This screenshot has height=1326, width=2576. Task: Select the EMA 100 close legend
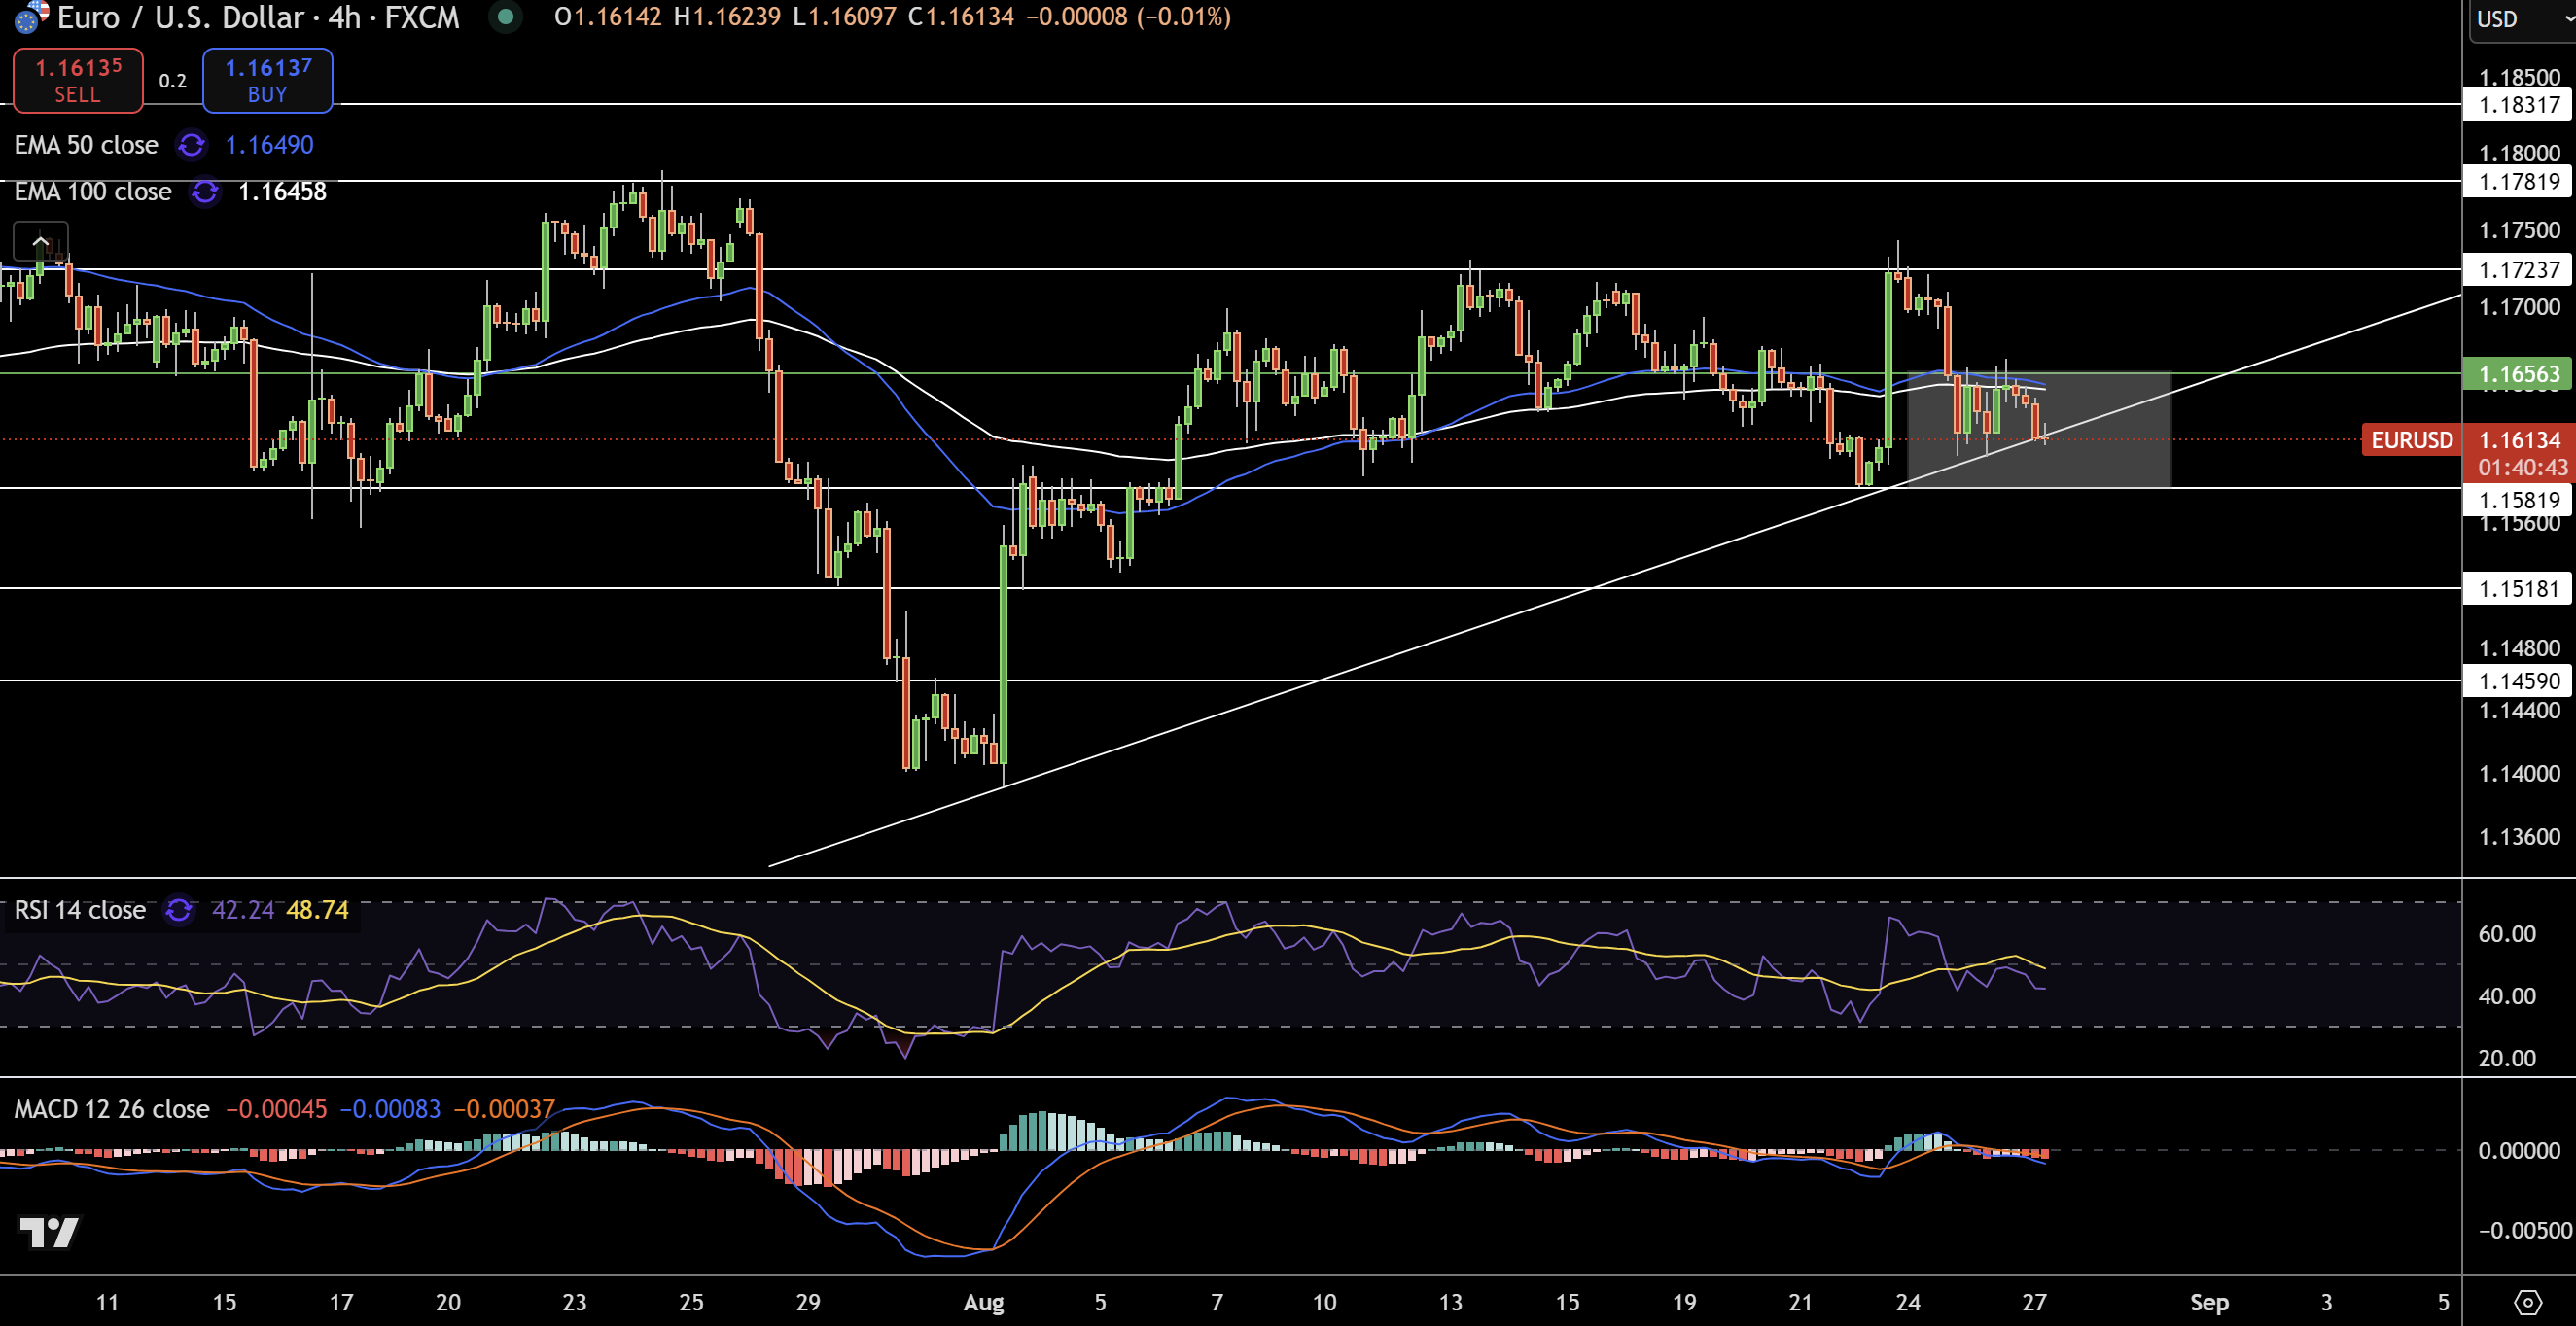click(x=92, y=192)
